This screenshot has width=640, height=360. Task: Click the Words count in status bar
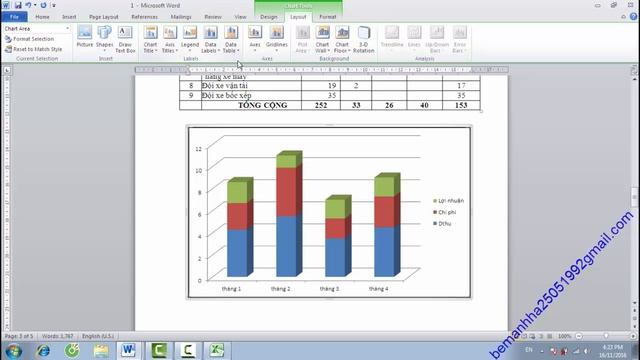coord(58,336)
